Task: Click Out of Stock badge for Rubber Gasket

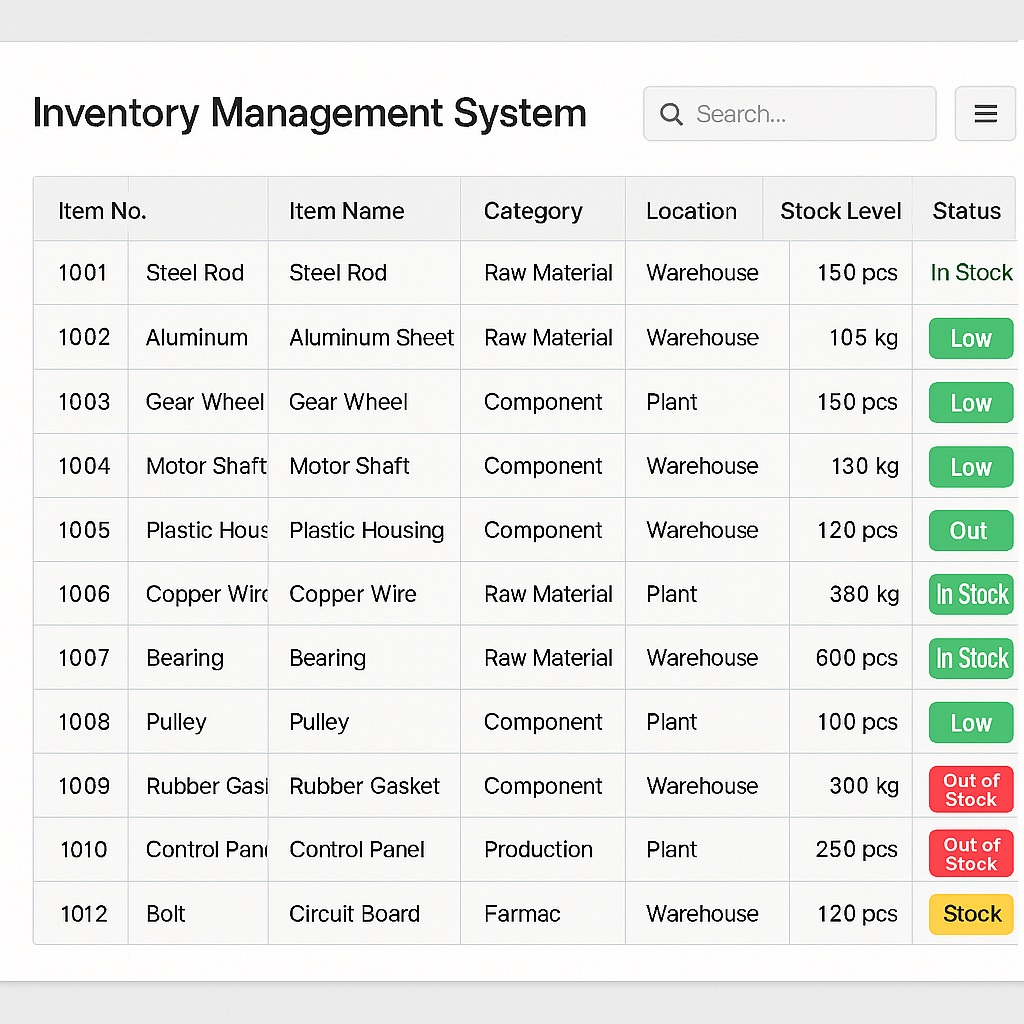Action: [970, 788]
